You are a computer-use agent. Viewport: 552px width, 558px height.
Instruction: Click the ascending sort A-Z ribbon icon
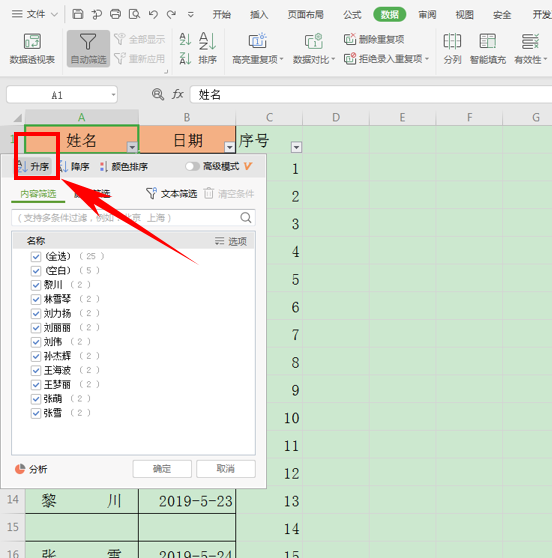(x=185, y=39)
